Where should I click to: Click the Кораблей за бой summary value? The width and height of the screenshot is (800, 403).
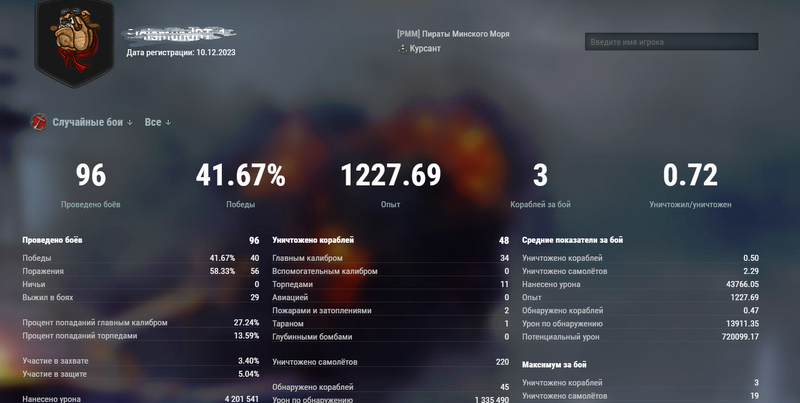[x=540, y=176]
